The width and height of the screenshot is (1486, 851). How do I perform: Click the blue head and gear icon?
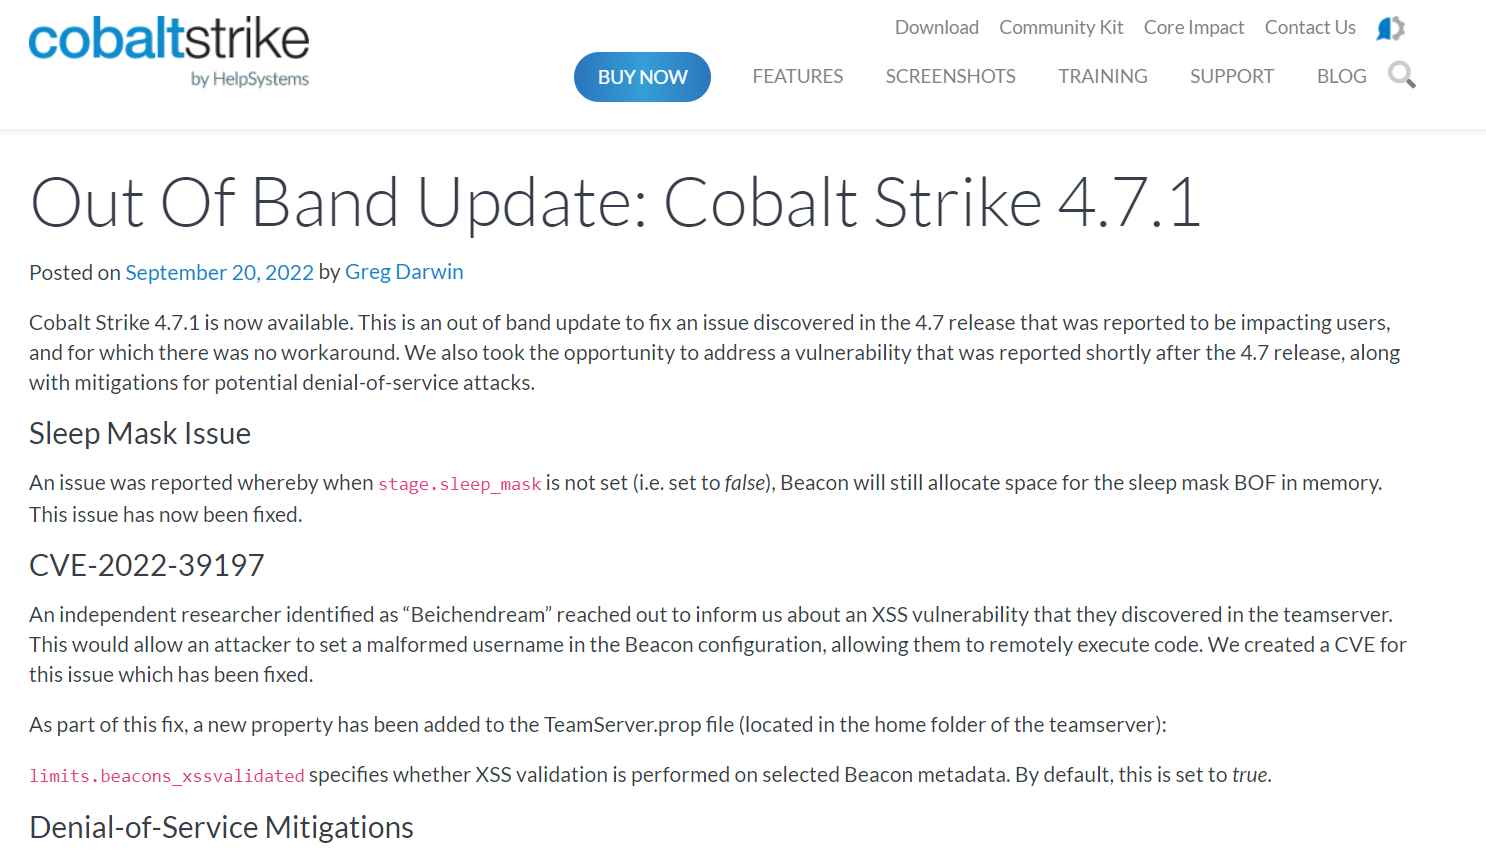tap(1390, 28)
